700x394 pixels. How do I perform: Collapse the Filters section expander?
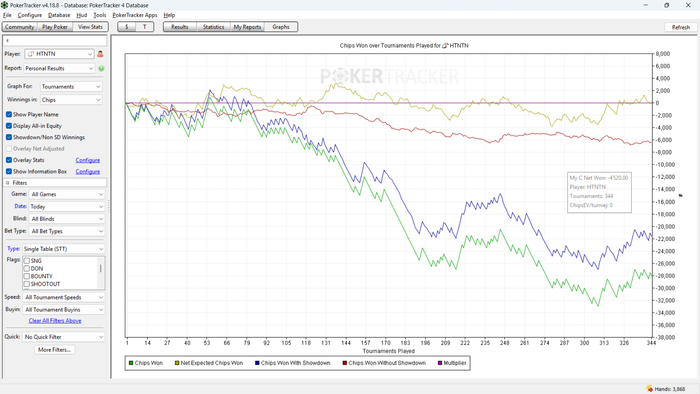[x=8, y=183]
